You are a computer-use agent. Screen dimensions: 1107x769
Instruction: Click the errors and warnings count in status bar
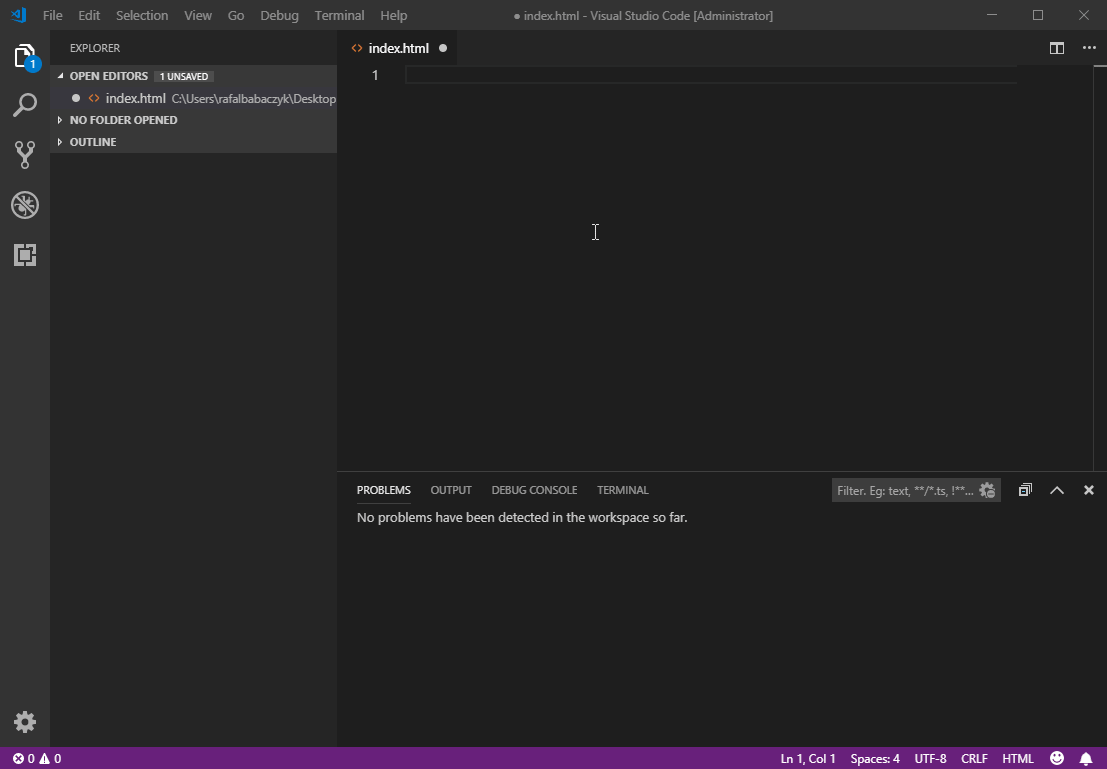(x=37, y=758)
